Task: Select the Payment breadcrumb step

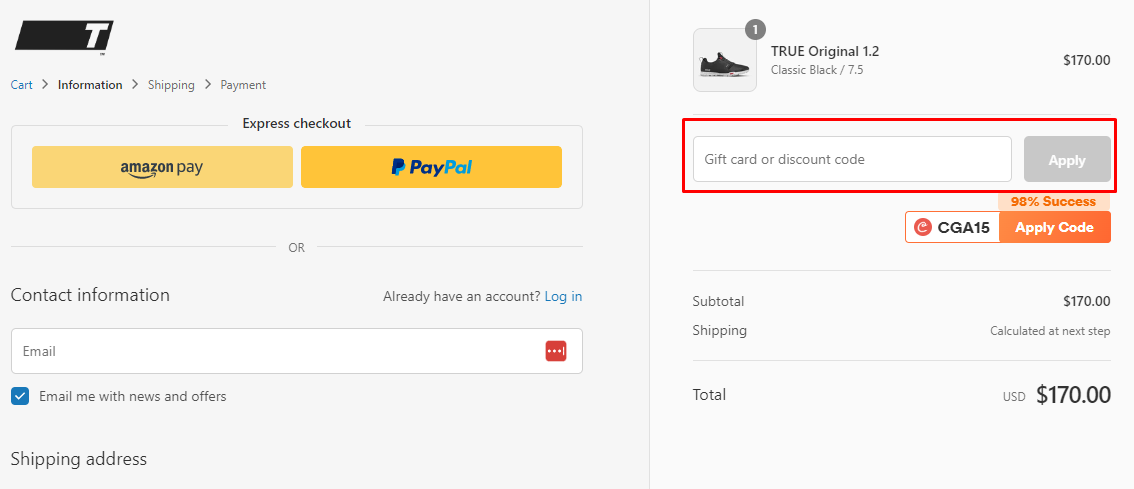Action: click(243, 85)
